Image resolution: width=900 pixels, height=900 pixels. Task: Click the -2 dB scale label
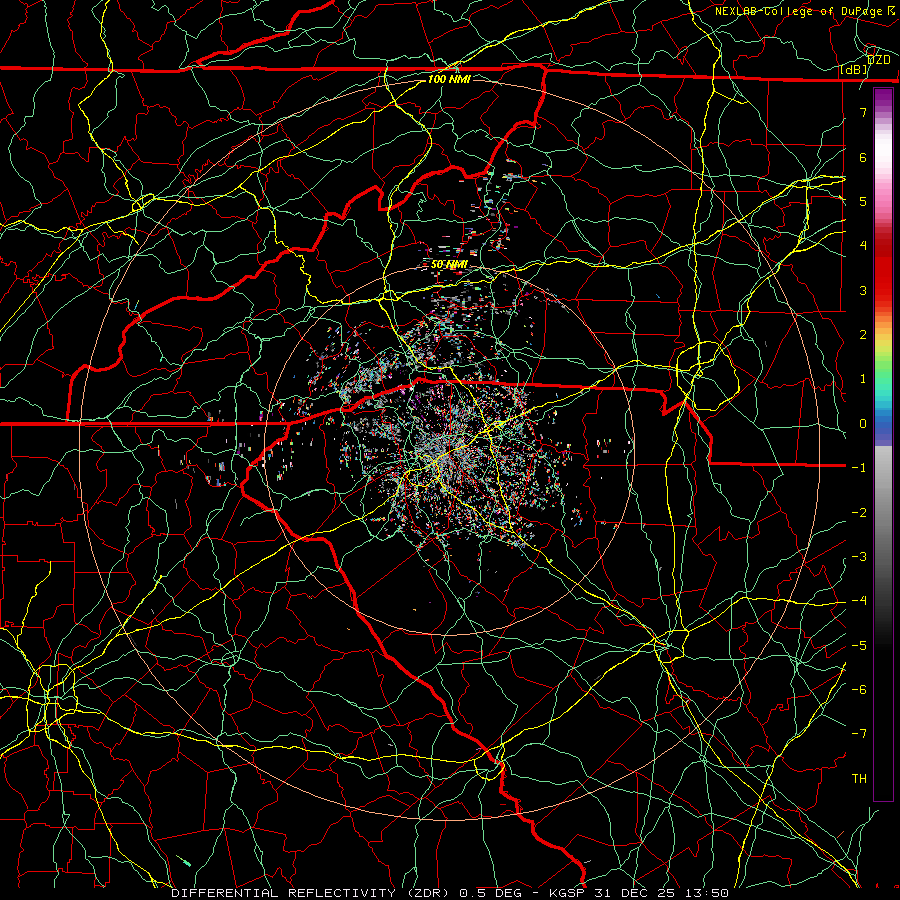coord(859,513)
